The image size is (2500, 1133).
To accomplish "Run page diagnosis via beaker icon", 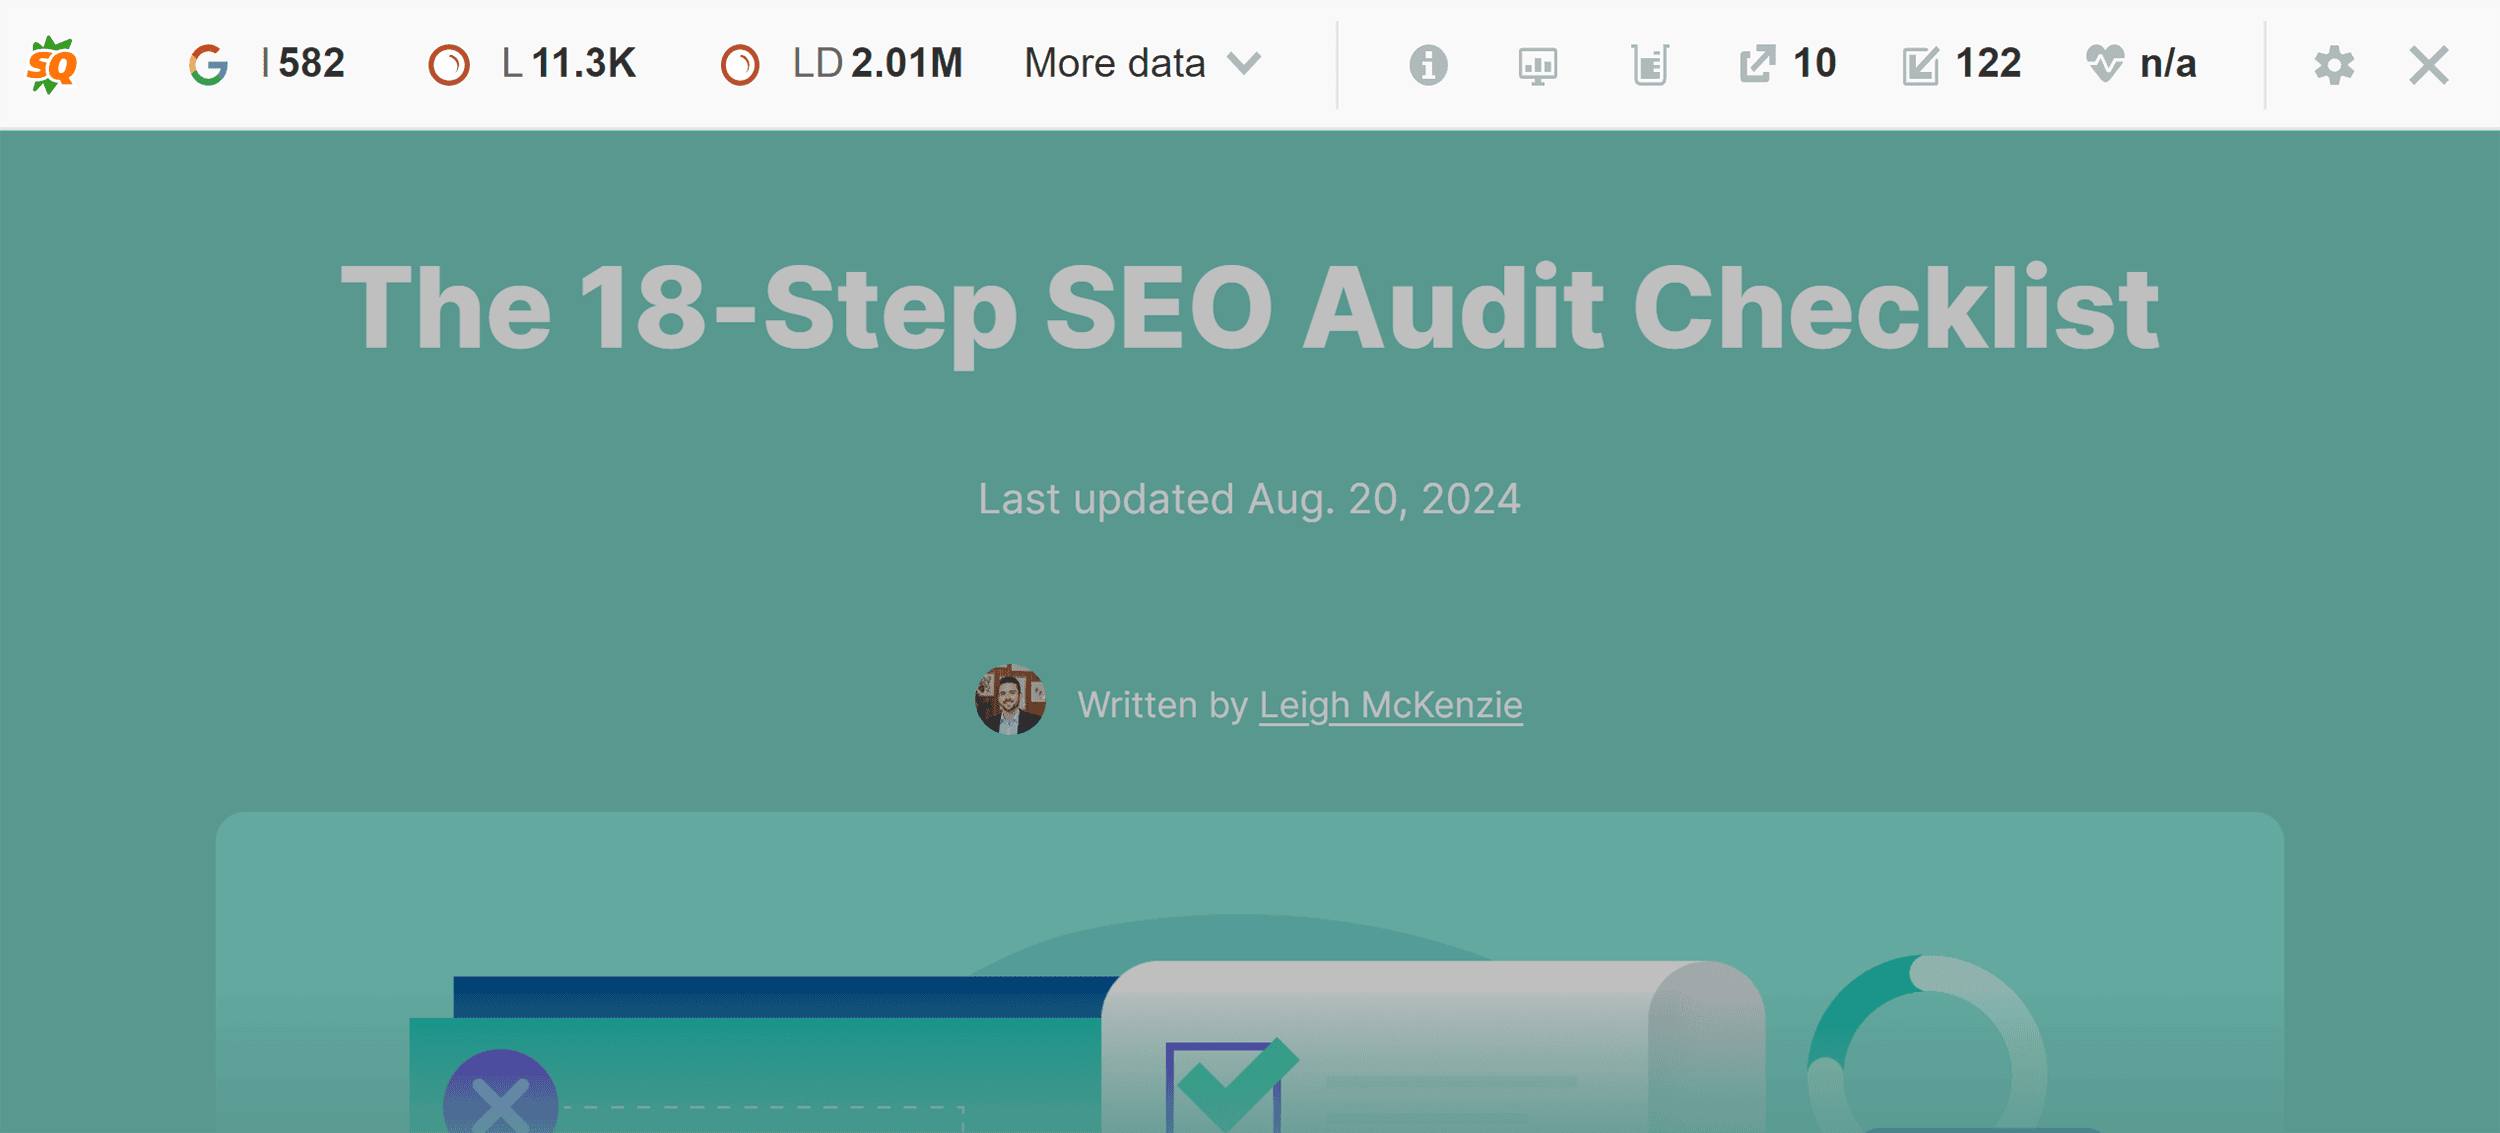I will click(x=1650, y=63).
